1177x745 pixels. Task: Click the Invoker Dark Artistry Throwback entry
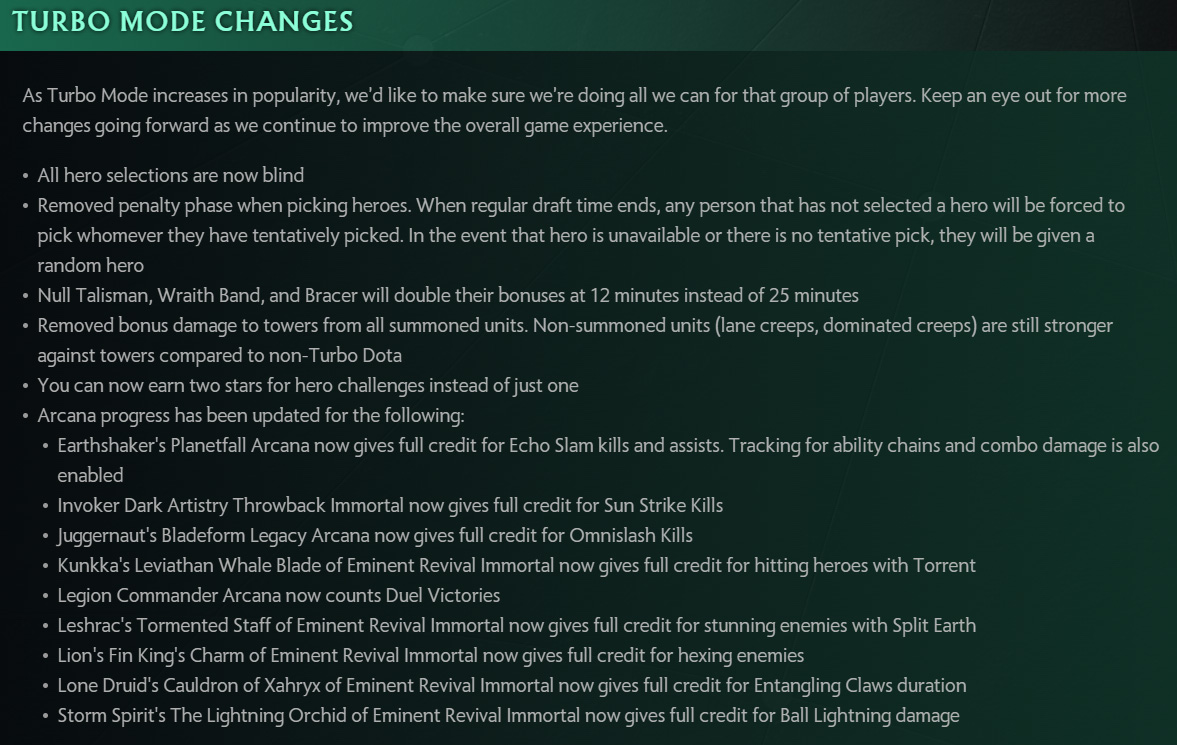click(390, 505)
